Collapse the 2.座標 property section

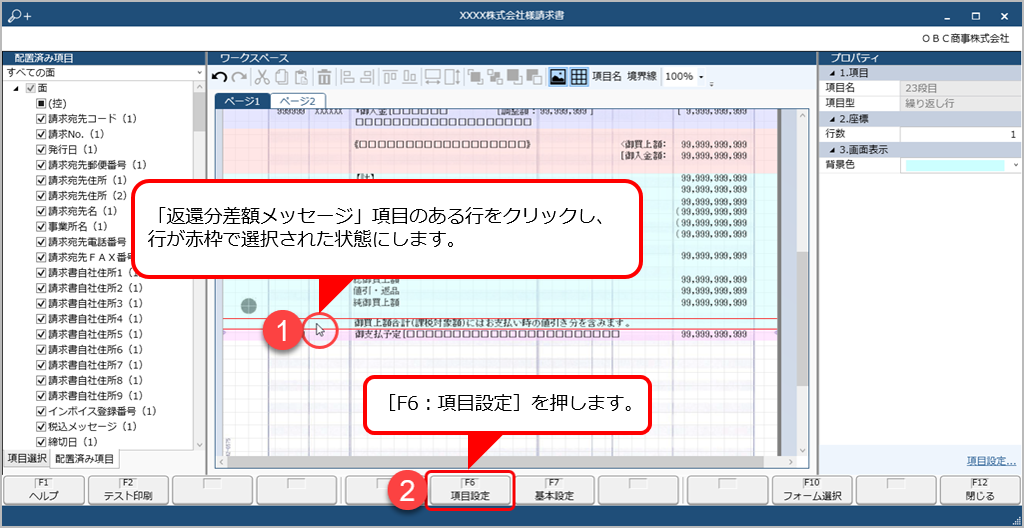(831, 119)
